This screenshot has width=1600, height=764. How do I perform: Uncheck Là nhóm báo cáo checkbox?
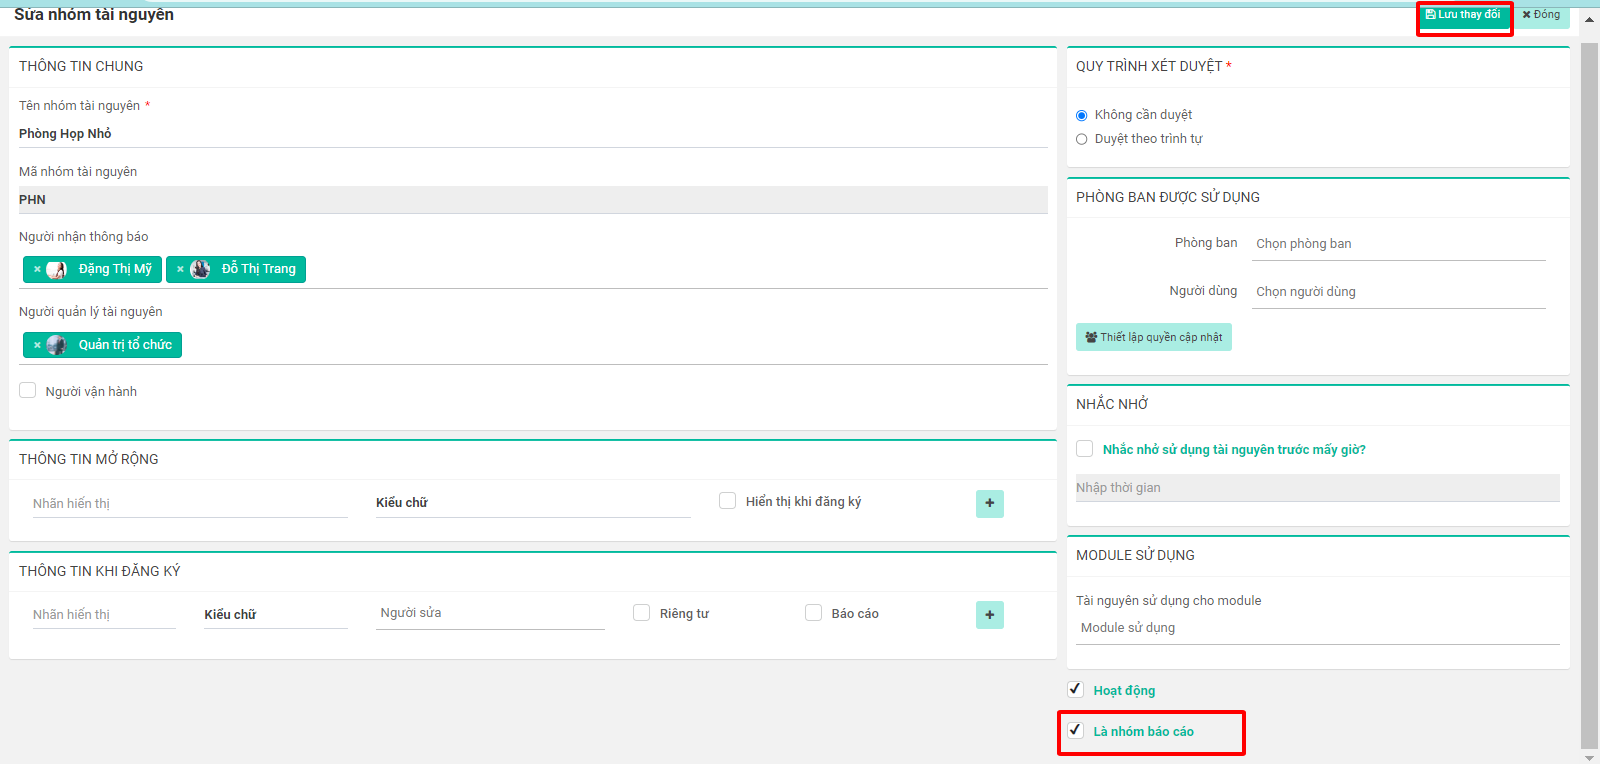pos(1075,730)
